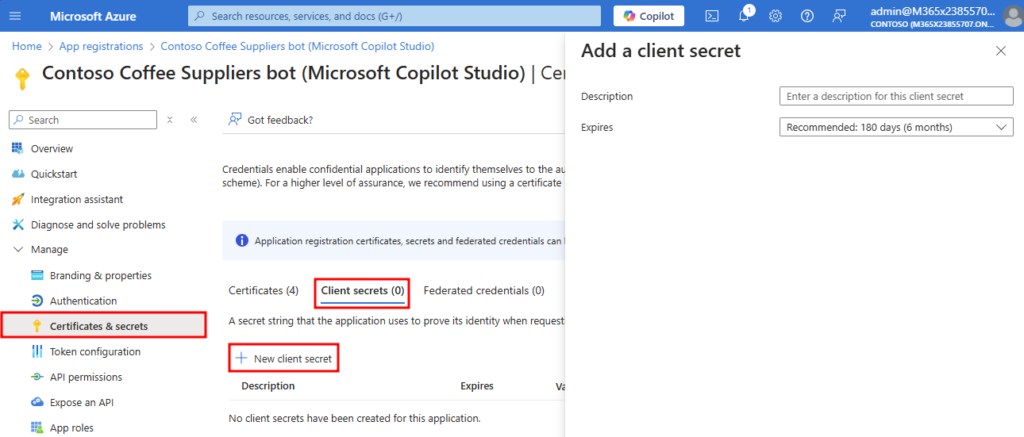Open API permissions in sidebar
Image resolution: width=1024 pixels, height=437 pixels.
(85, 377)
